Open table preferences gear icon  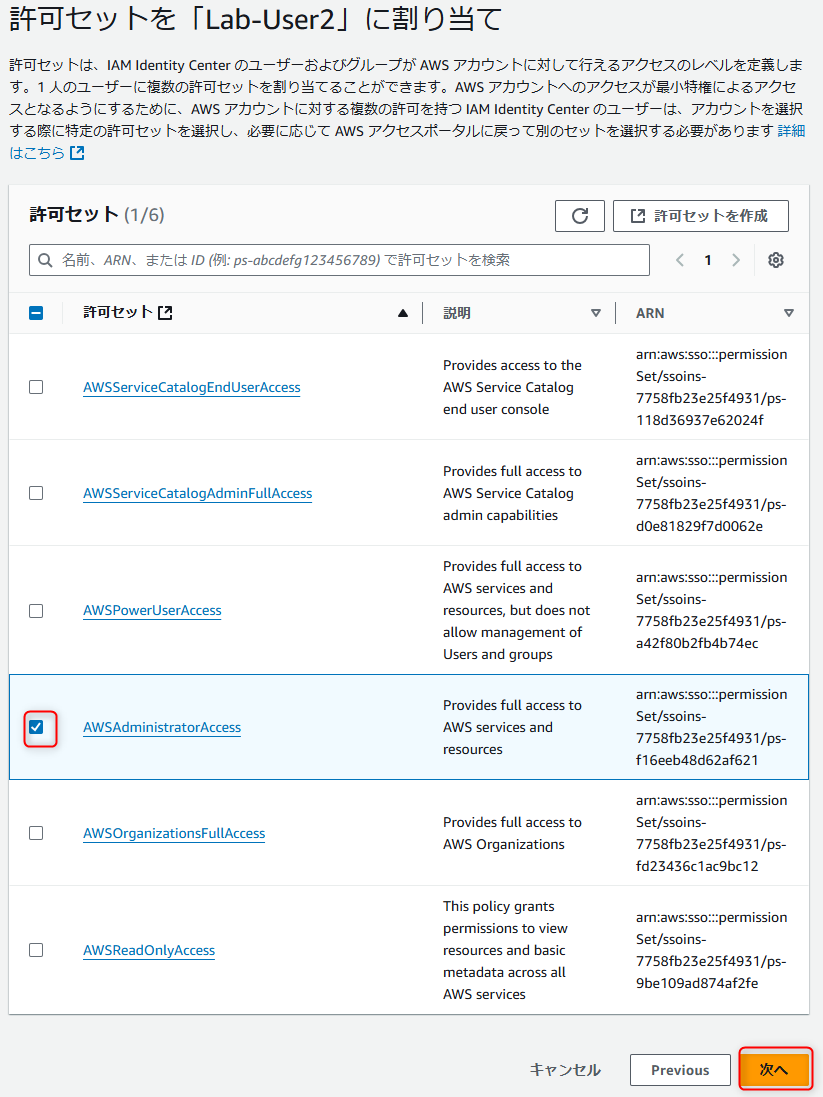point(775,260)
